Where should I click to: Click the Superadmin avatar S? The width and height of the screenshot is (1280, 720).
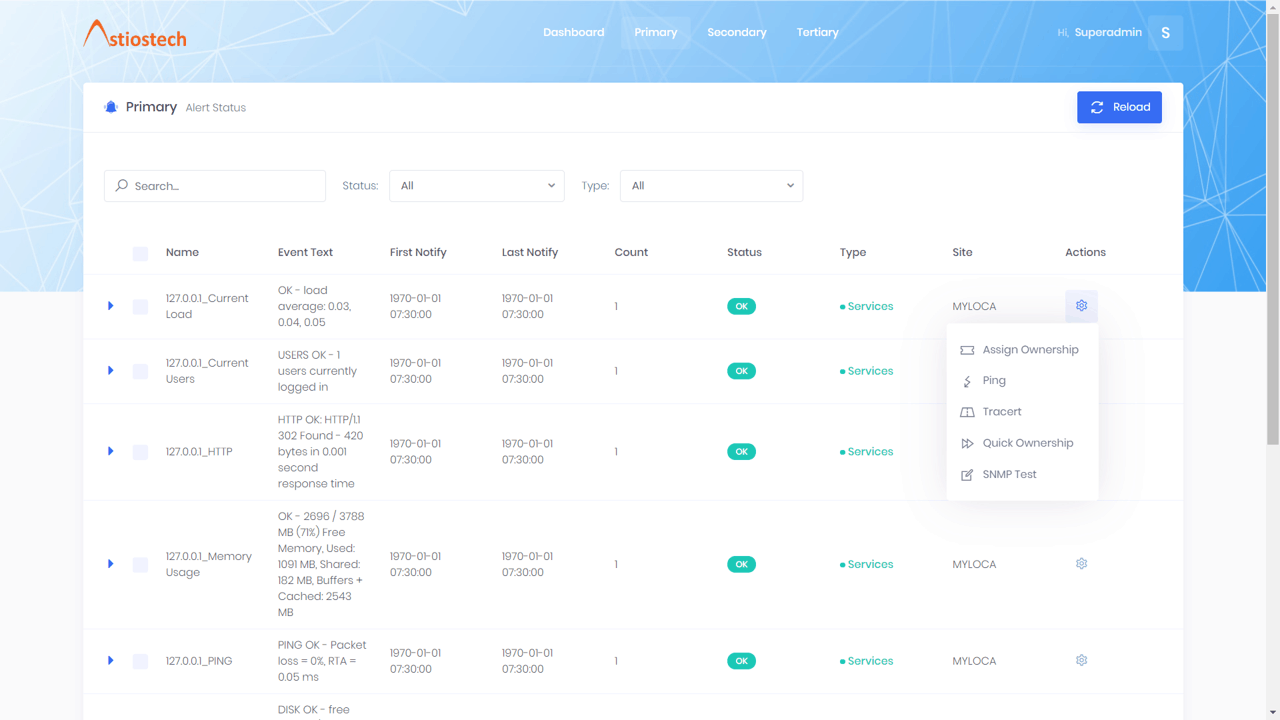click(x=1165, y=33)
